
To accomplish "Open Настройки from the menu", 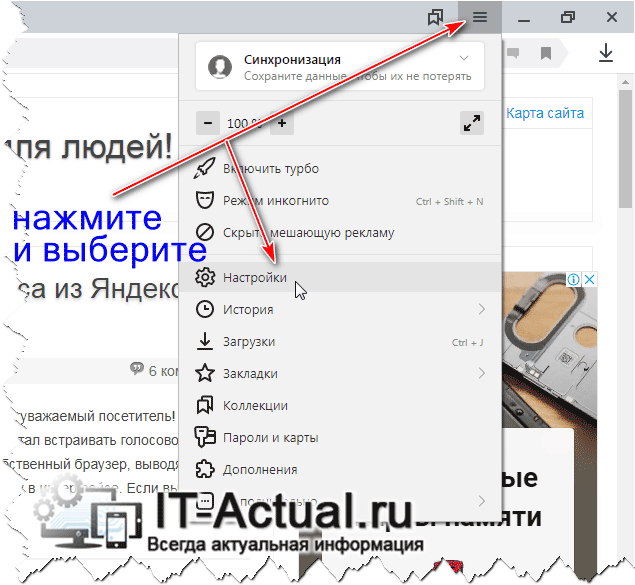I will [x=340, y=277].
